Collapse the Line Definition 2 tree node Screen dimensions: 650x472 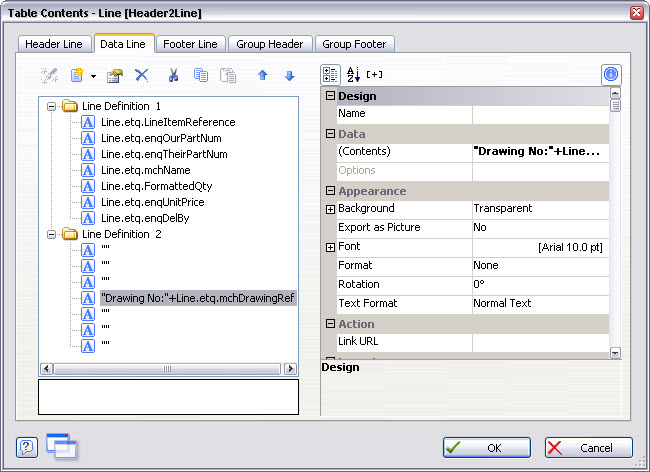pyautogui.click(x=51, y=235)
